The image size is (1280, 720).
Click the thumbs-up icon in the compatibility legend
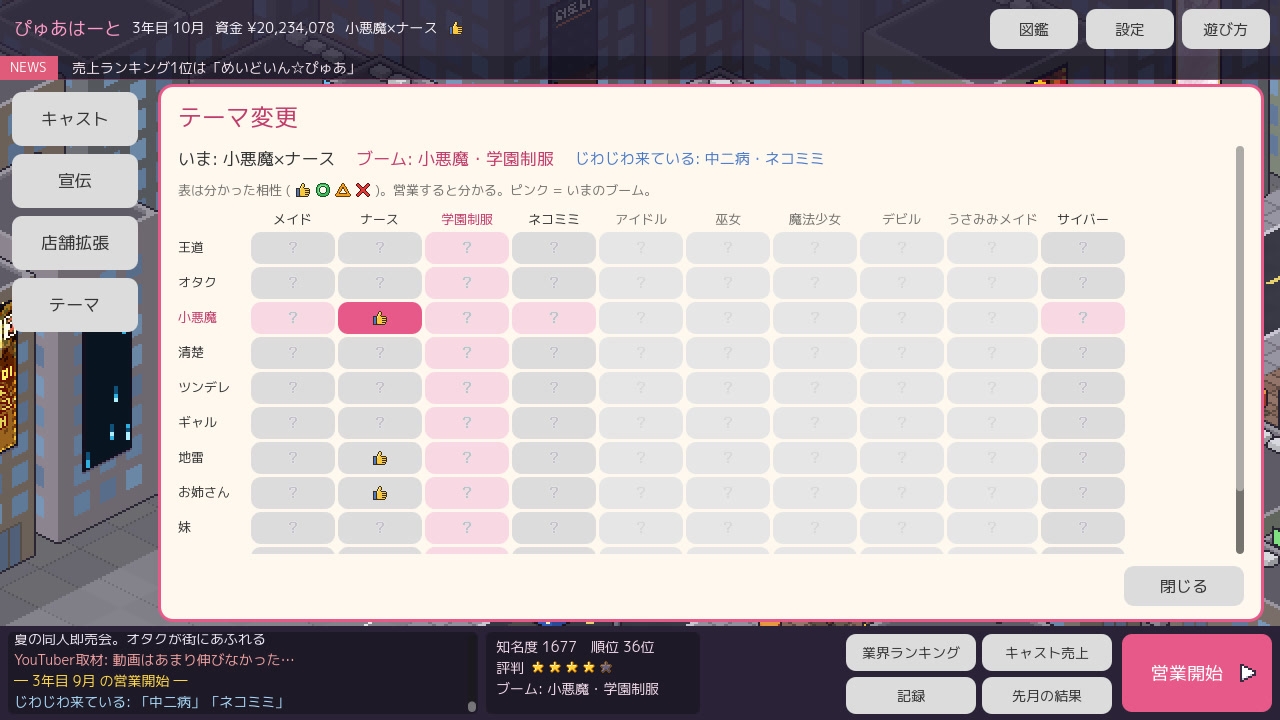[303, 190]
